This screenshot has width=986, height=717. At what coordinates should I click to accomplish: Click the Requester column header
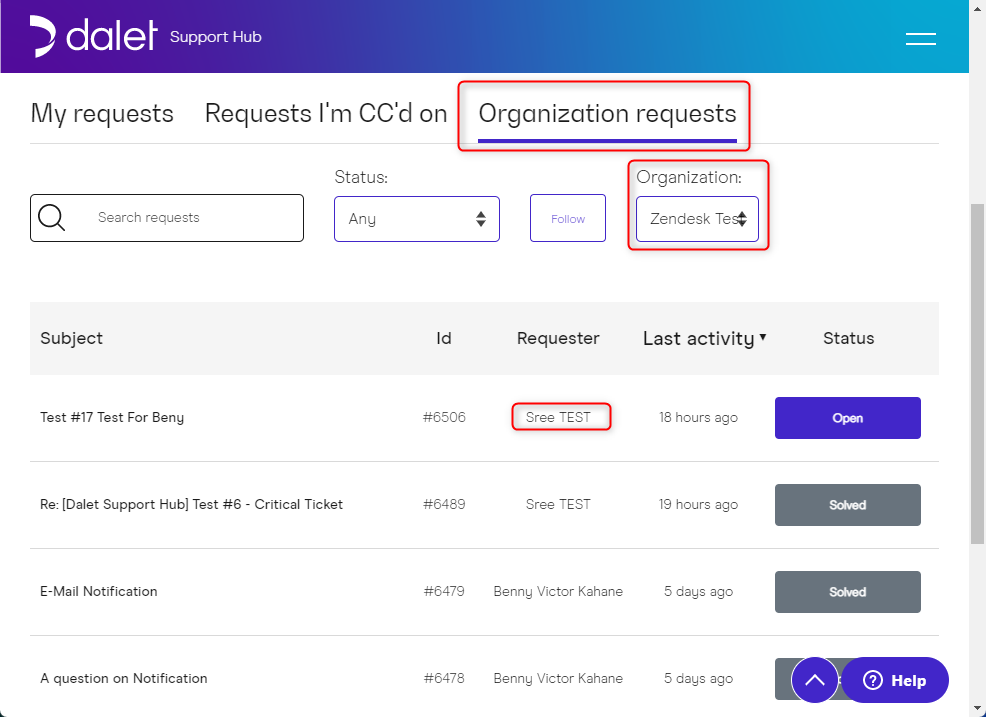(558, 338)
